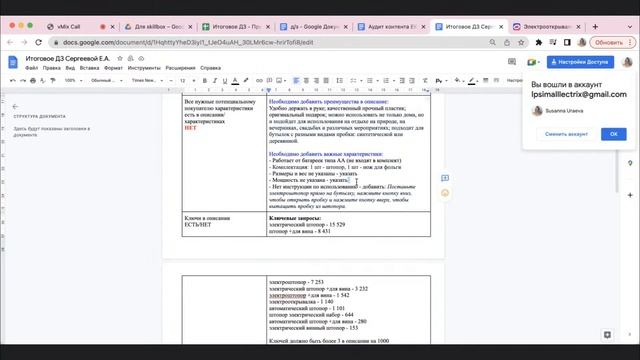
Task: Open line and paragraph spacing options
Action: click(x=339, y=81)
